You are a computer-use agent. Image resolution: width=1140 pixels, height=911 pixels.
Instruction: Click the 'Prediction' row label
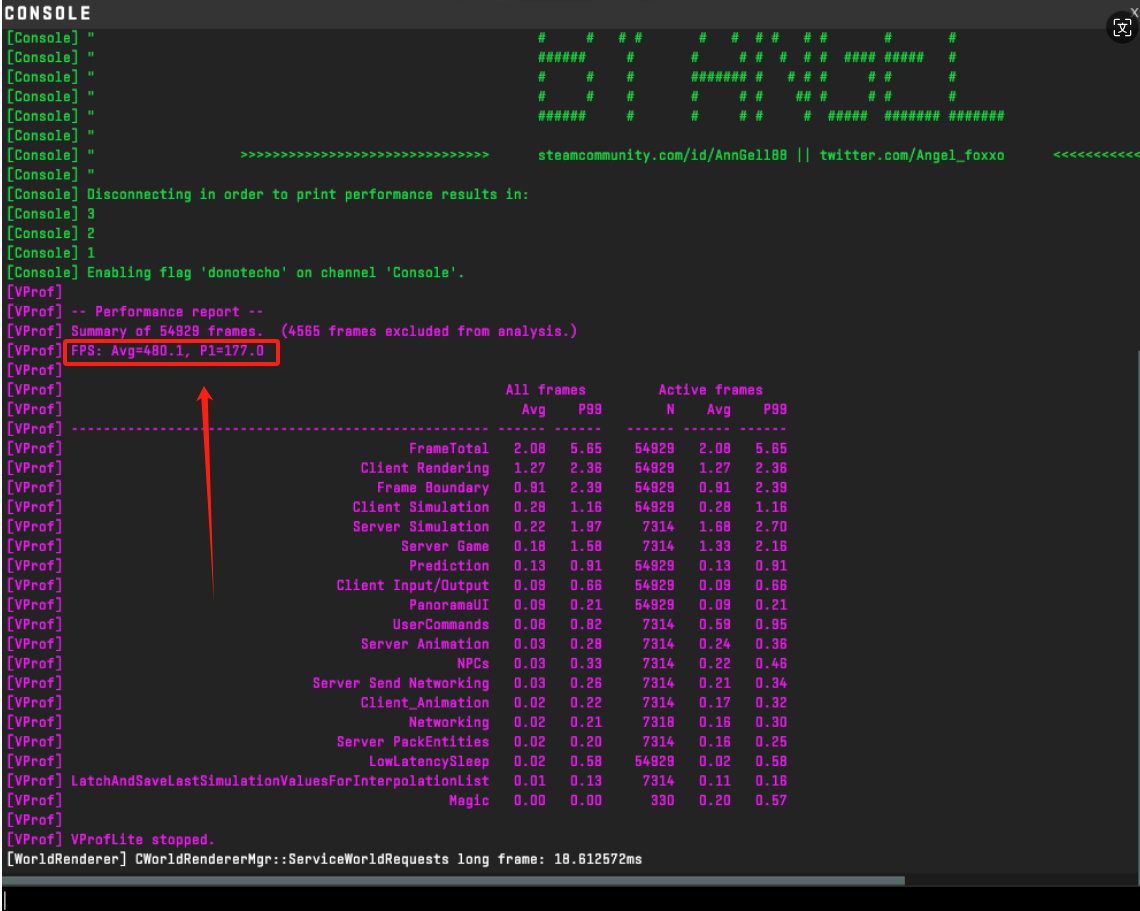tap(449, 566)
